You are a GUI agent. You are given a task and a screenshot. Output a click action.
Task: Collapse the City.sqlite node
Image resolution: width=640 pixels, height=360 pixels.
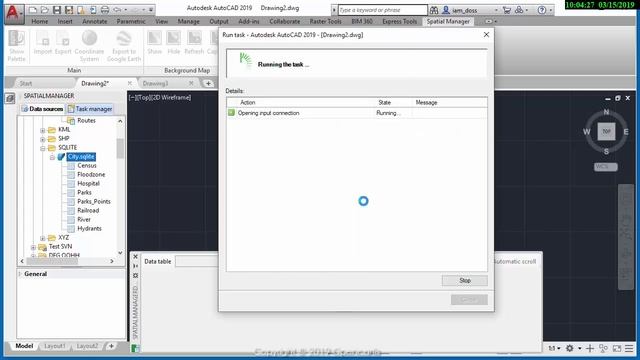tap(52, 157)
